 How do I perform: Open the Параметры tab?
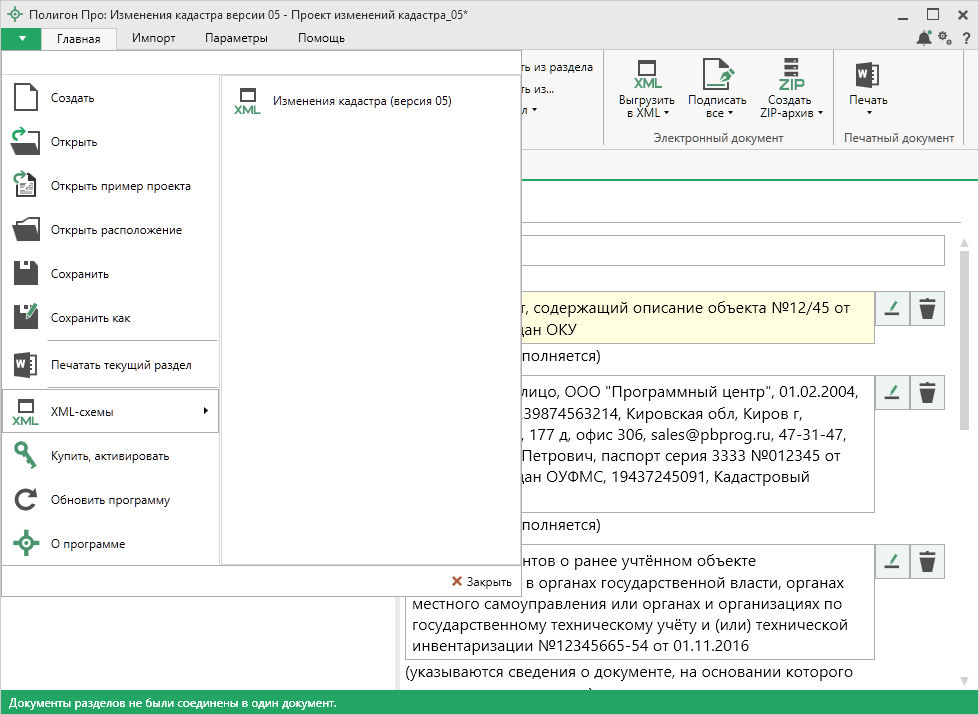[x=236, y=38]
